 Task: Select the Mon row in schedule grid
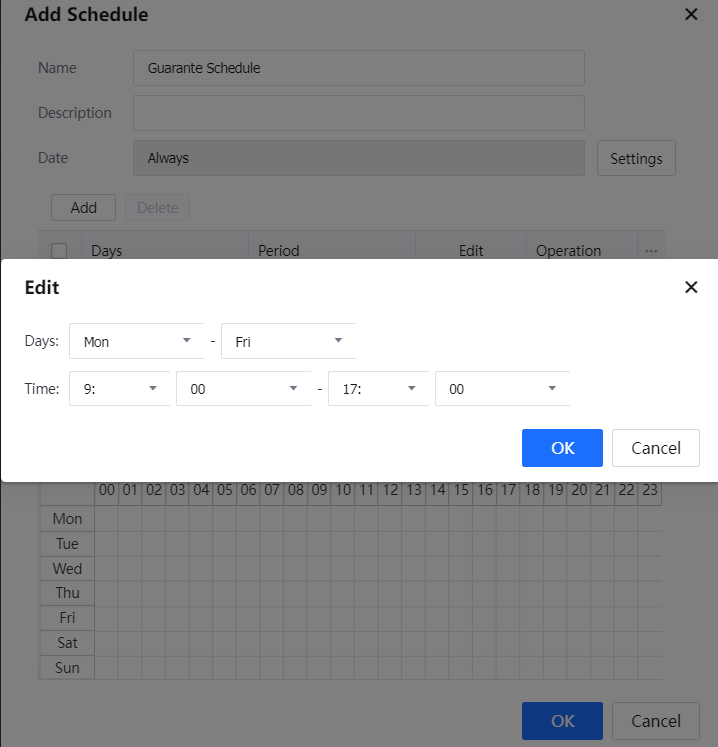tap(67, 519)
